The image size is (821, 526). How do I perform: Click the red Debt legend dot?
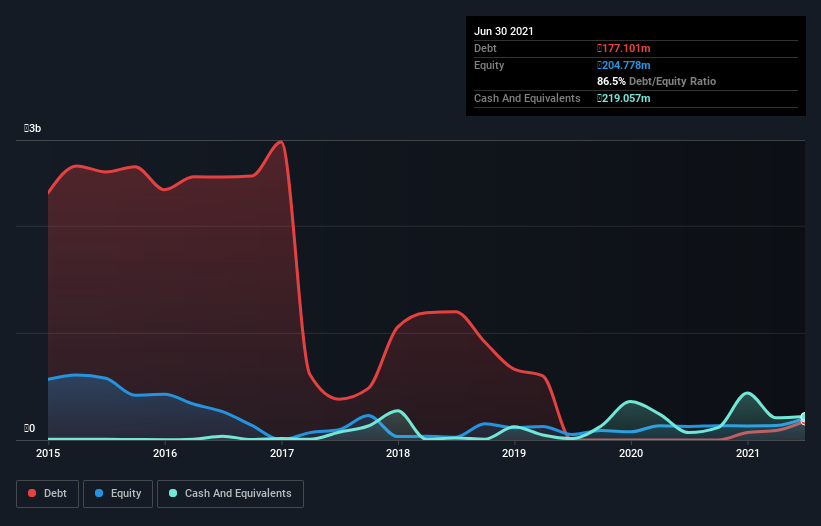point(32,493)
